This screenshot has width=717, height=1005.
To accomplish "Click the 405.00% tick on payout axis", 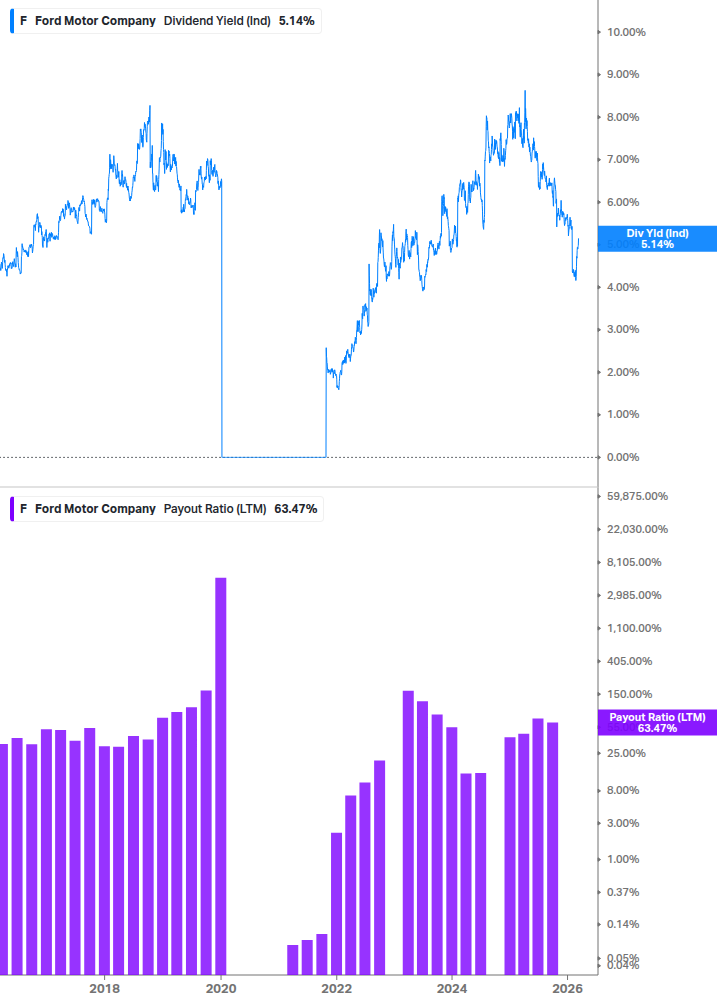I will click(x=629, y=661).
